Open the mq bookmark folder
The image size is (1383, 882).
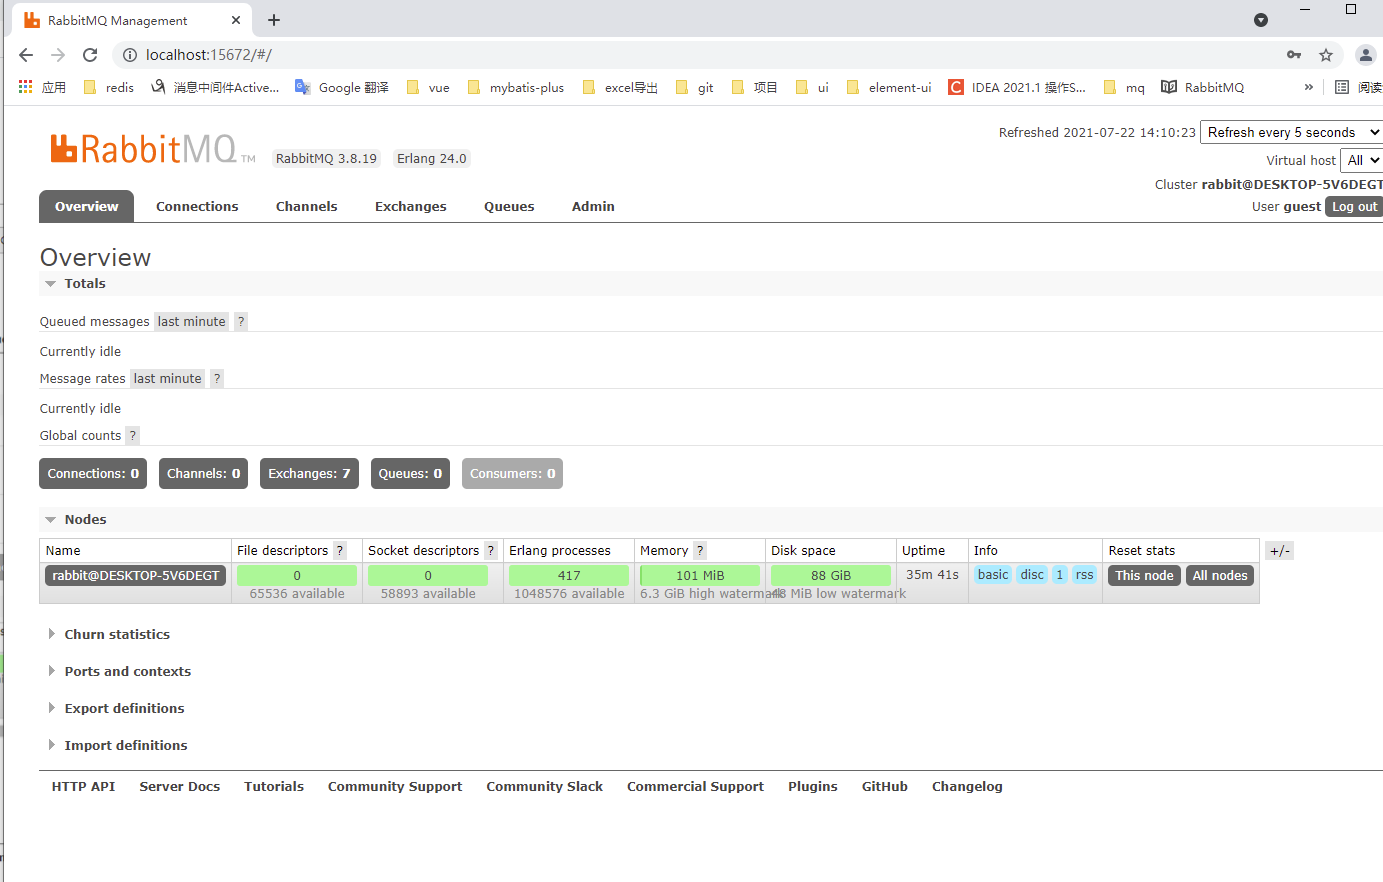pos(1124,87)
